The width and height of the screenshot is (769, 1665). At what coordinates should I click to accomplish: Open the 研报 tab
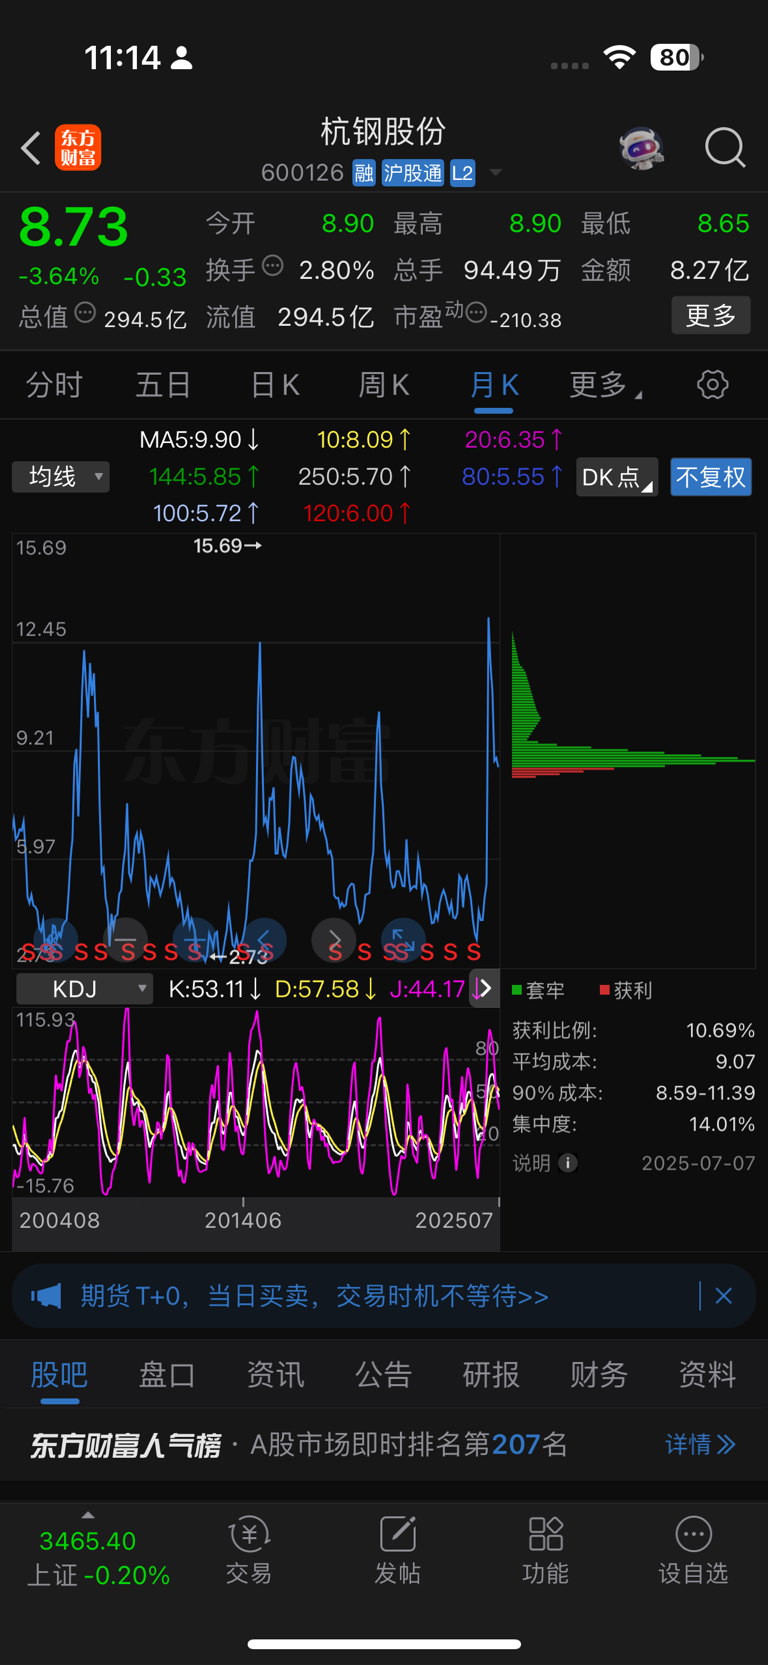coord(491,1375)
